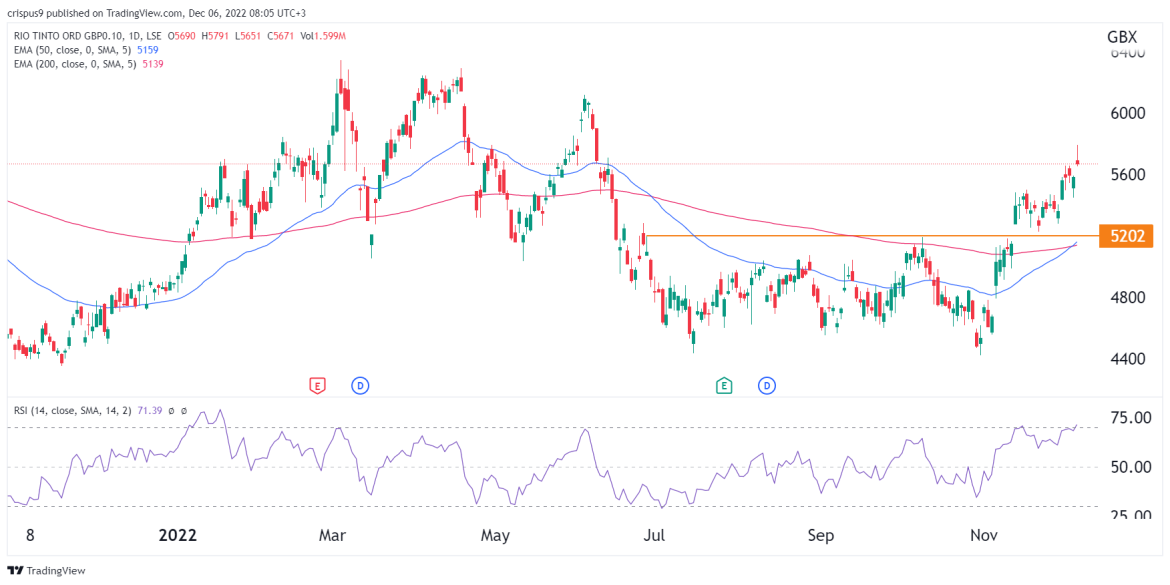
Task: Click the blue D dividend marker near August
Action: tap(766, 383)
